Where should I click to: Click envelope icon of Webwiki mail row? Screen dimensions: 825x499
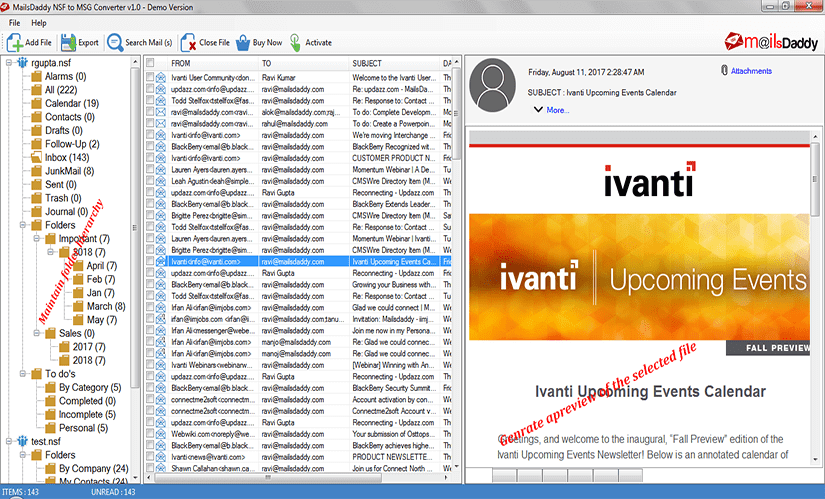(x=160, y=434)
